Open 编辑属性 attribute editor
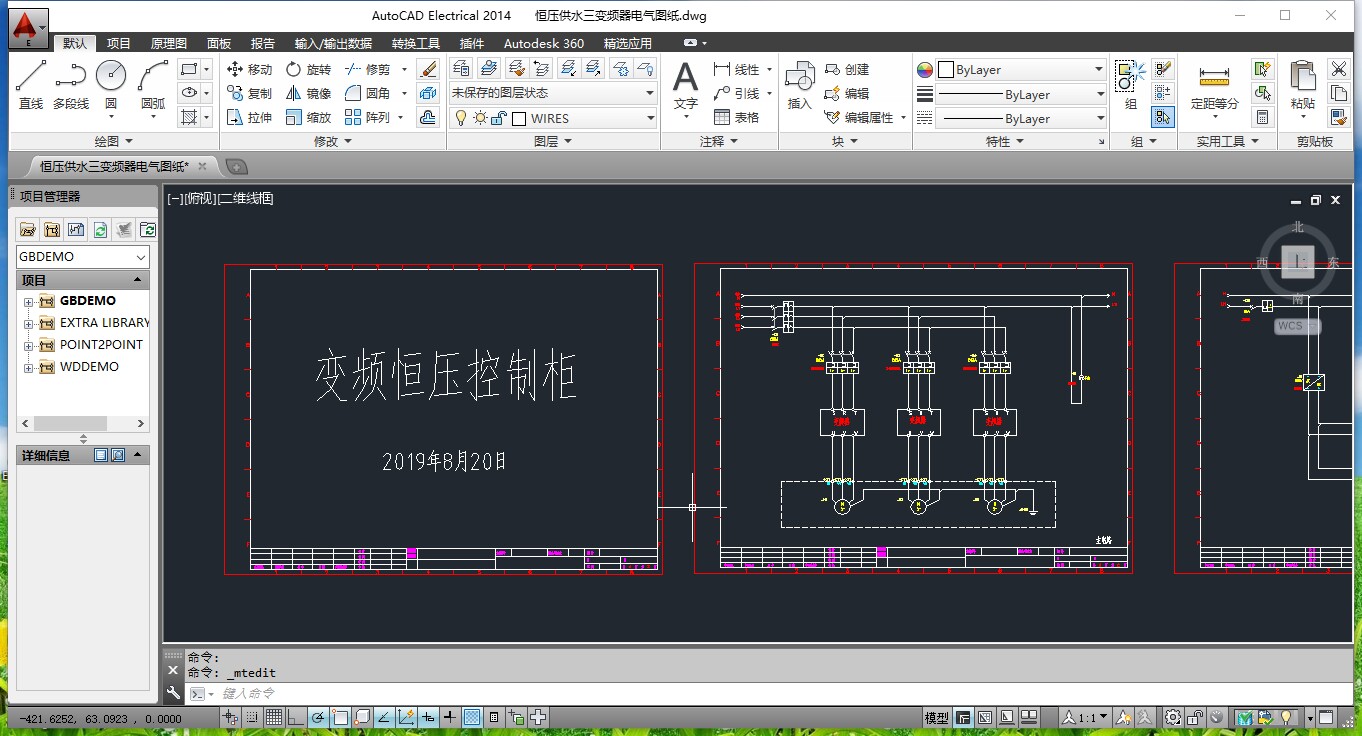Screen dimensions: 1362x736 coord(859,117)
